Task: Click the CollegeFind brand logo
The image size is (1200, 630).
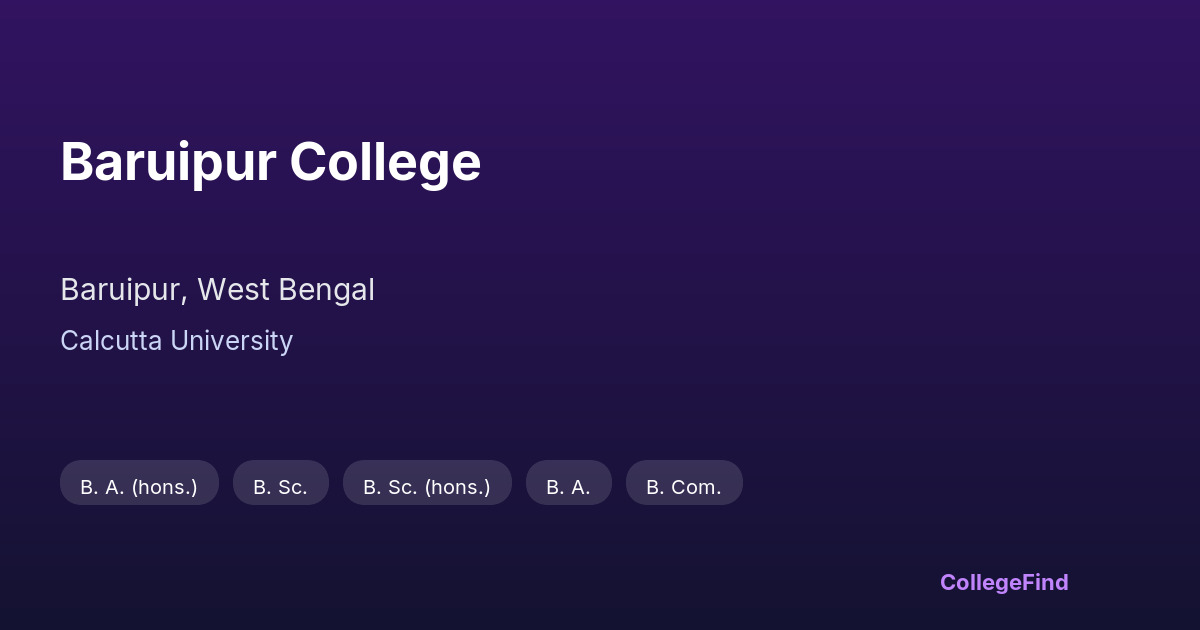Action: pyautogui.click(x=1004, y=582)
